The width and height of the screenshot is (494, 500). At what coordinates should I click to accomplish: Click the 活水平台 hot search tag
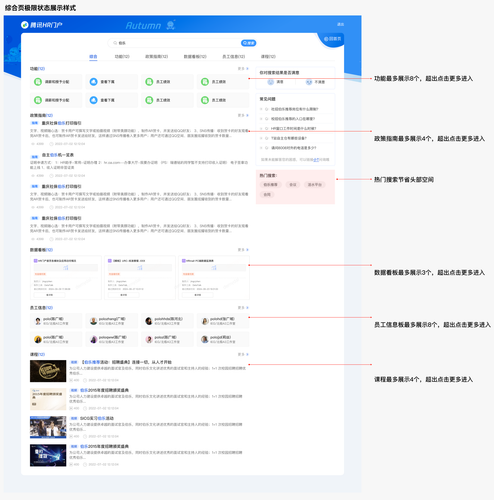315,185
